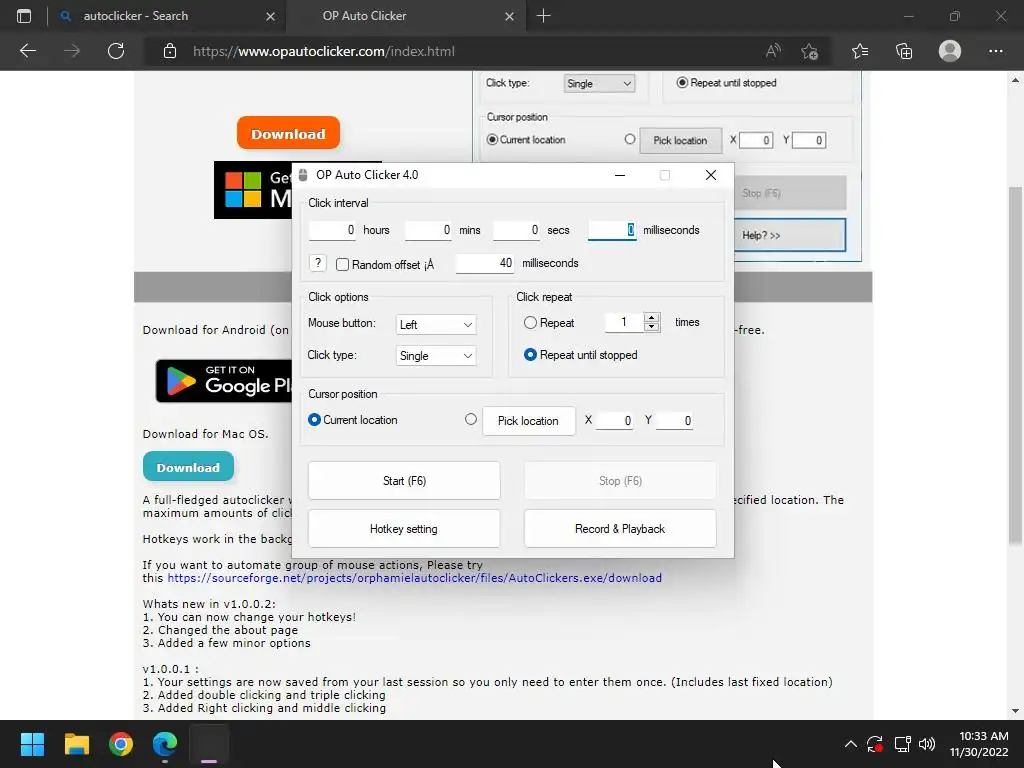This screenshot has height=768, width=1024.
Task: Open the Collections icon in Edge toolbar
Action: [x=904, y=51]
